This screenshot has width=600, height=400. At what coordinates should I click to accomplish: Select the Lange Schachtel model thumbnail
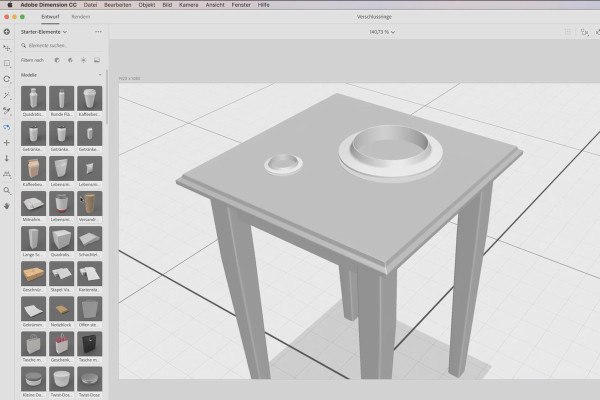(x=34, y=239)
